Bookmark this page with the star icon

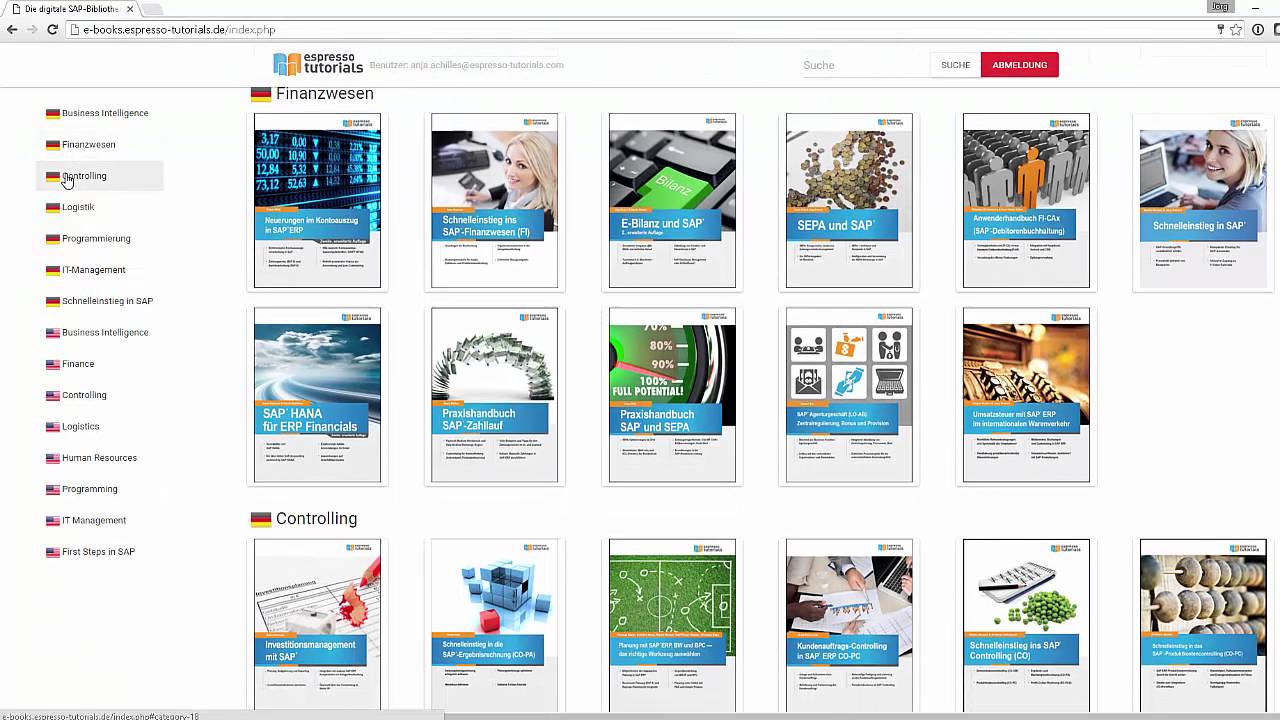click(x=1236, y=30)
